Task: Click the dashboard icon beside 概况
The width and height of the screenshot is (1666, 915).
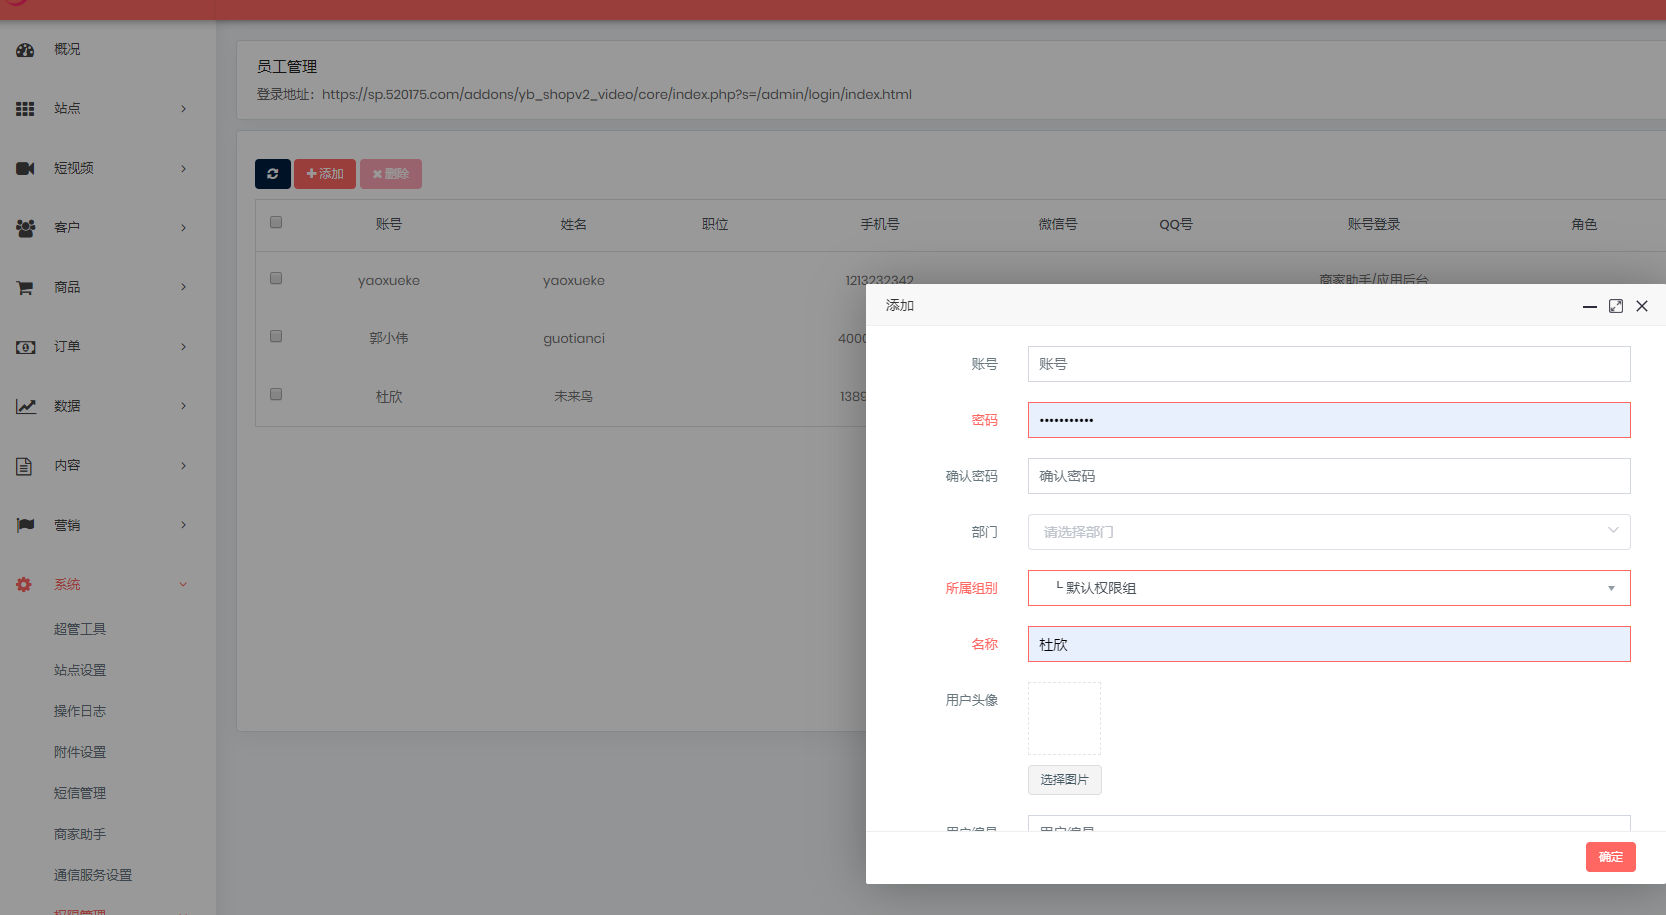Action: click(25, 49)
